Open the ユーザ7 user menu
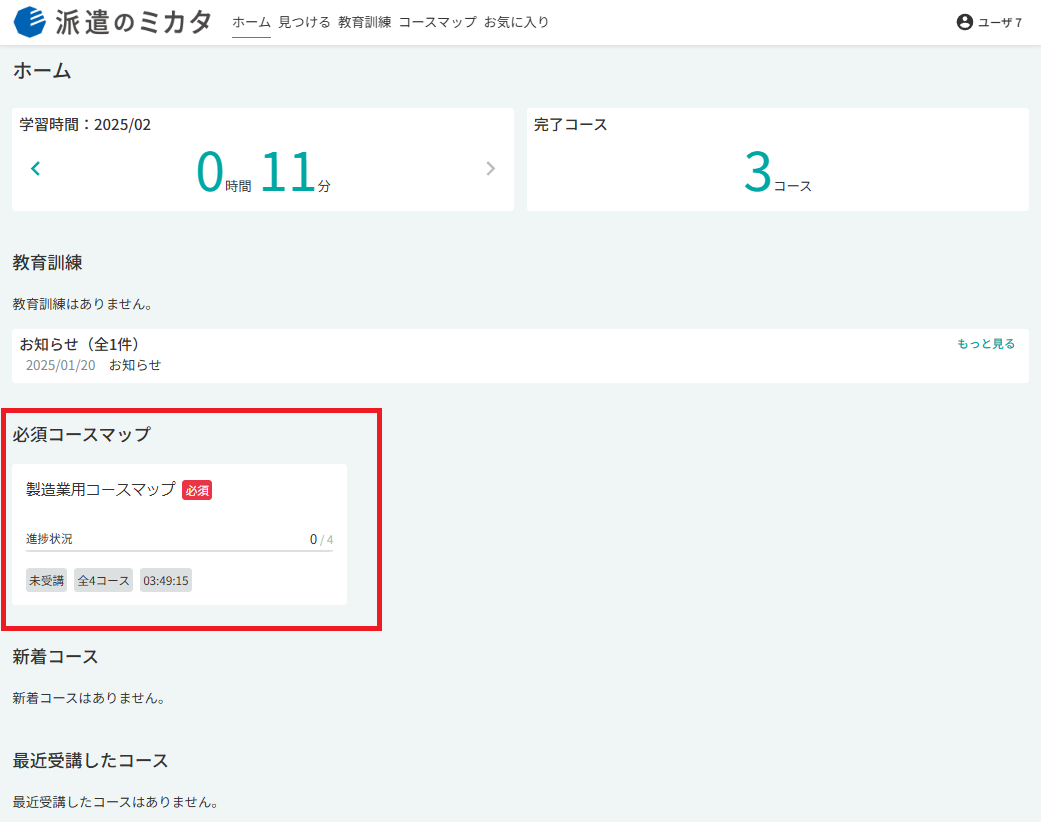 pyautogui.click(x=989, y=22)
